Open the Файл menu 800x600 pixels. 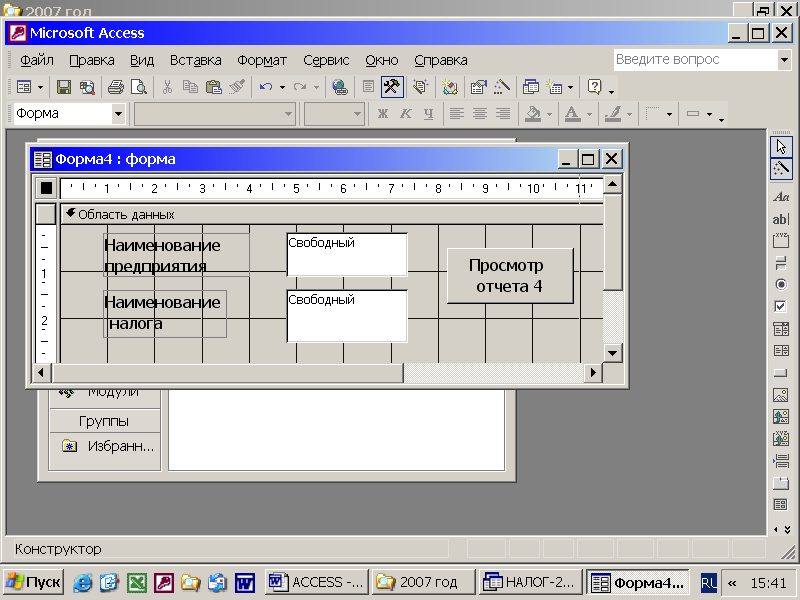click(37, 60)
